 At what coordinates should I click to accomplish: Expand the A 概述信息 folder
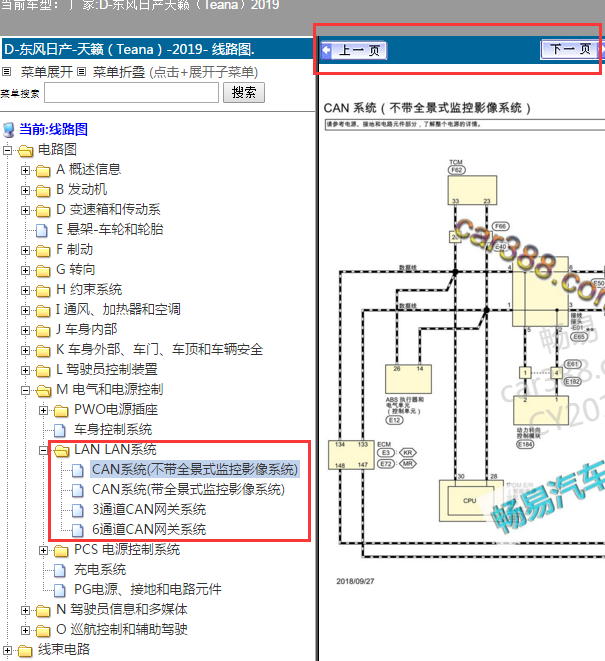coord(25,170)
